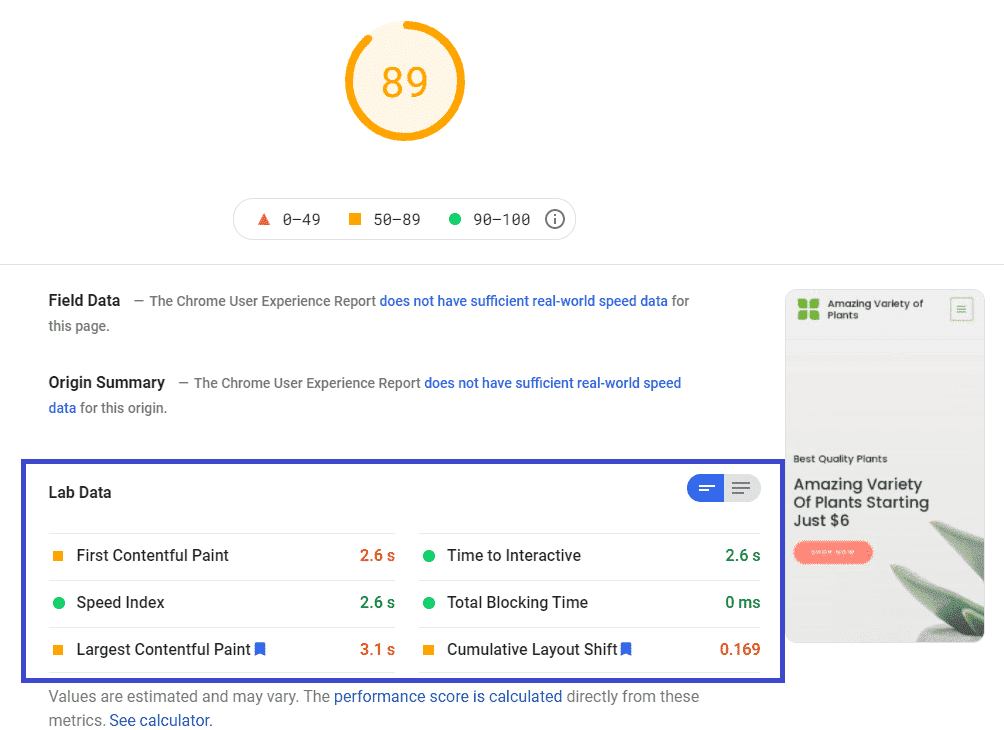Click the hamburger menu icon in page preview

coord(961,309)
